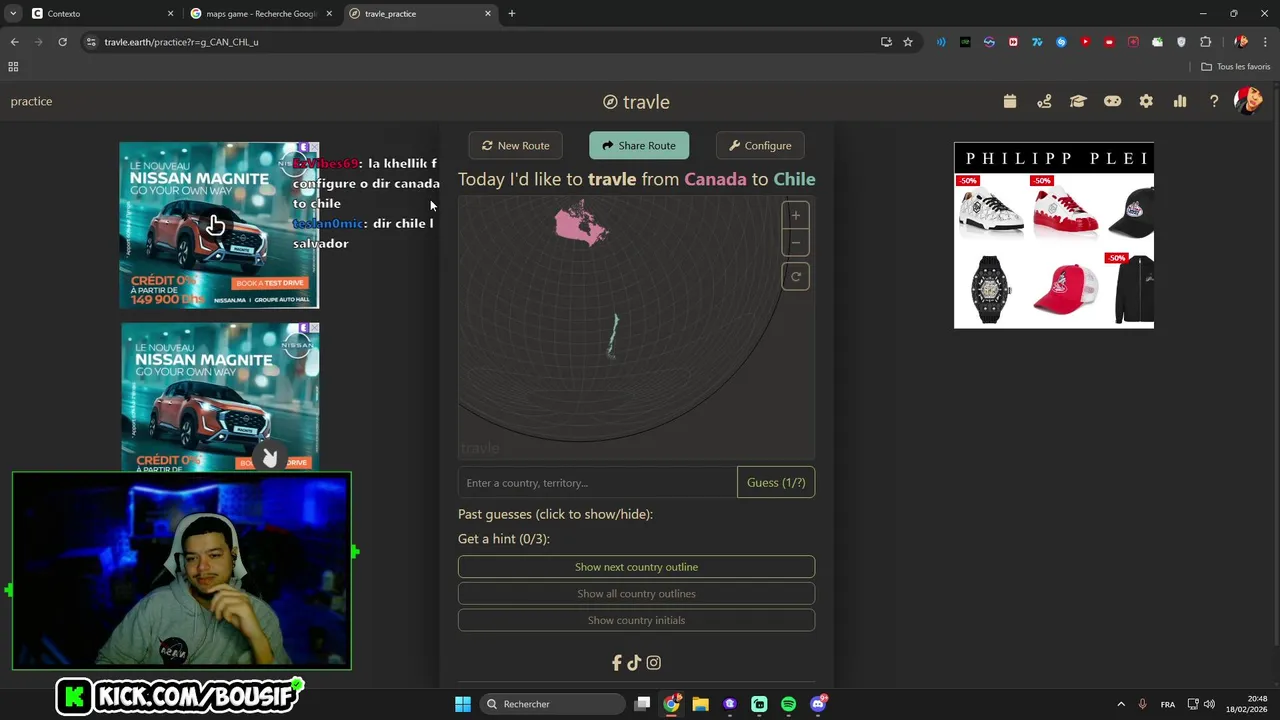The image size is (1280, 720).
Task: Open Tous les favoris bookmarks folder
Action: coord(1236,67)
